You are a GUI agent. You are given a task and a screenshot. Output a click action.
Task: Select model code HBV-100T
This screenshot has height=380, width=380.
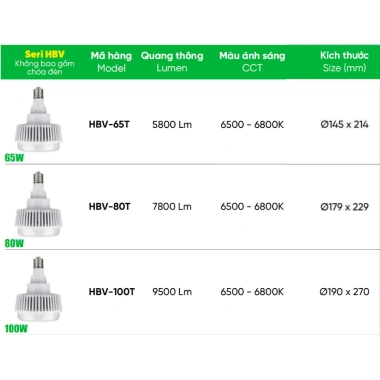tap(112, 292)
